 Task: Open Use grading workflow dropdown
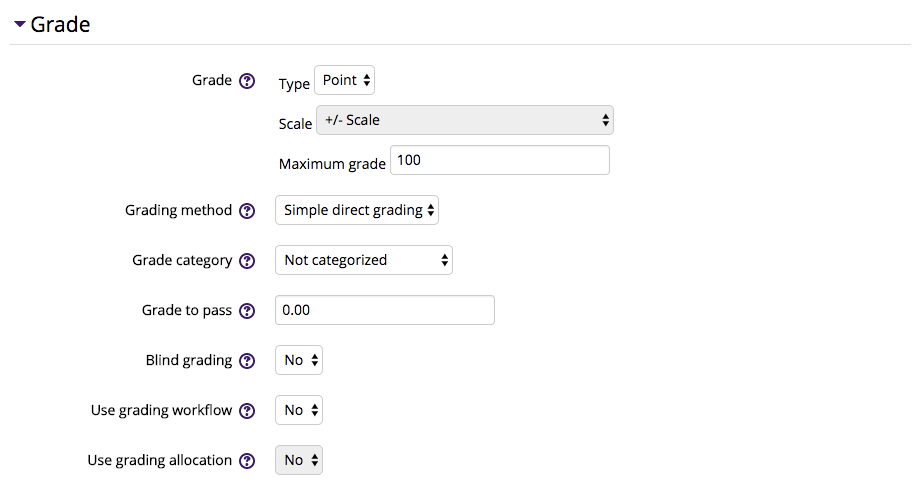299,410
